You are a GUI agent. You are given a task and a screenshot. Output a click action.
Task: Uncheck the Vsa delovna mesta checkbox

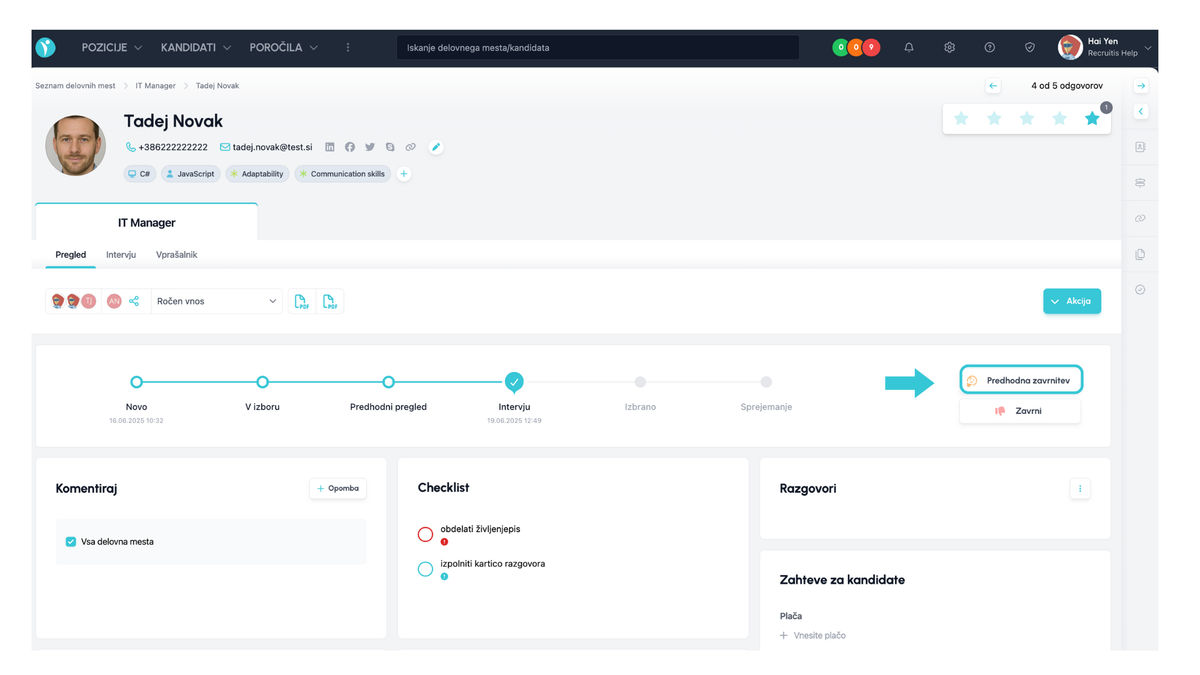[x=71, y=542]
